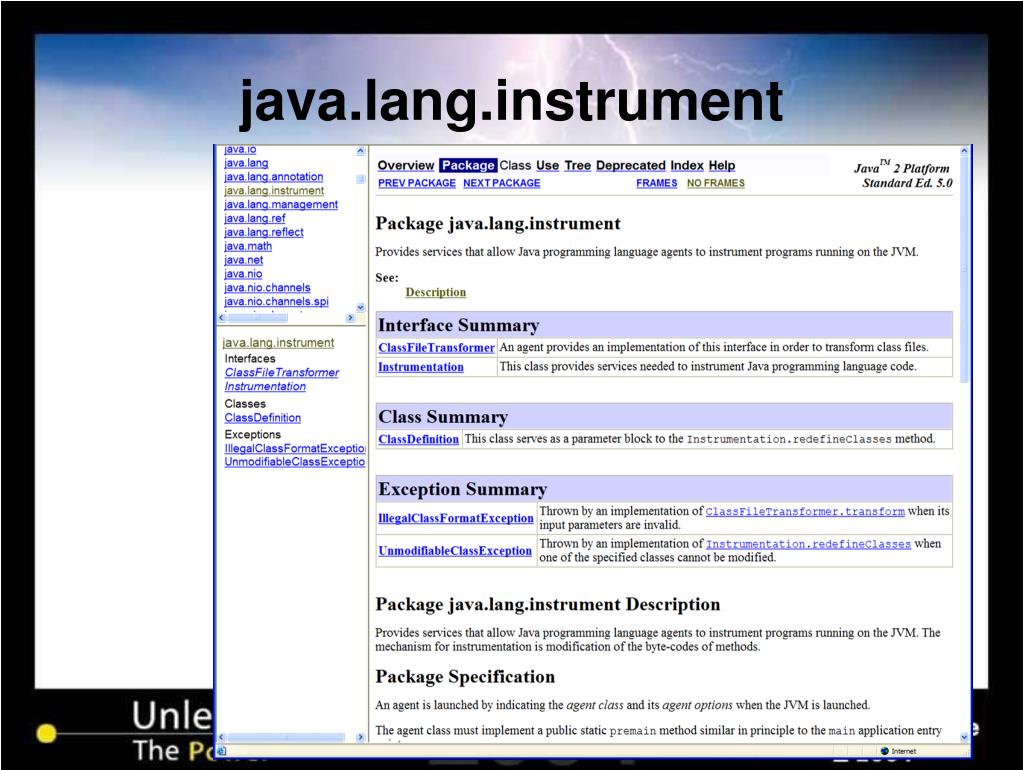This screenshot has height=770, width=1023.
Task: Open the Deprecated API page
Action: [630, 165]
